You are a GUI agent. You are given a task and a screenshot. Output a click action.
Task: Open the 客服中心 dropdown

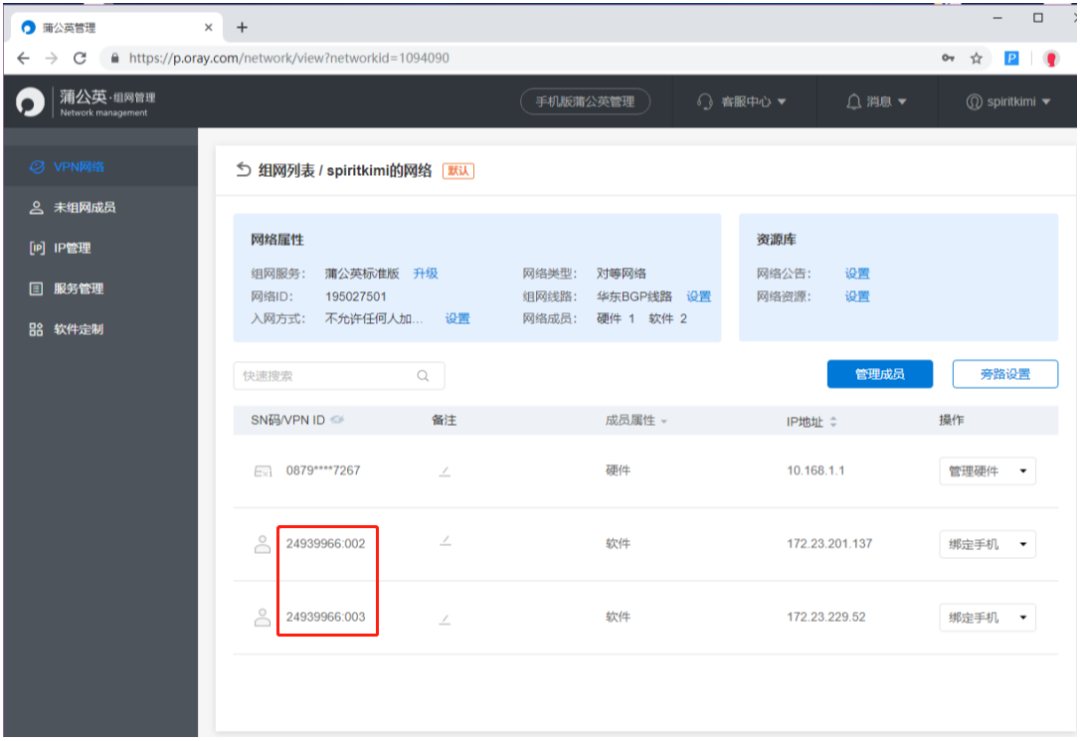[x=742, y=102]
